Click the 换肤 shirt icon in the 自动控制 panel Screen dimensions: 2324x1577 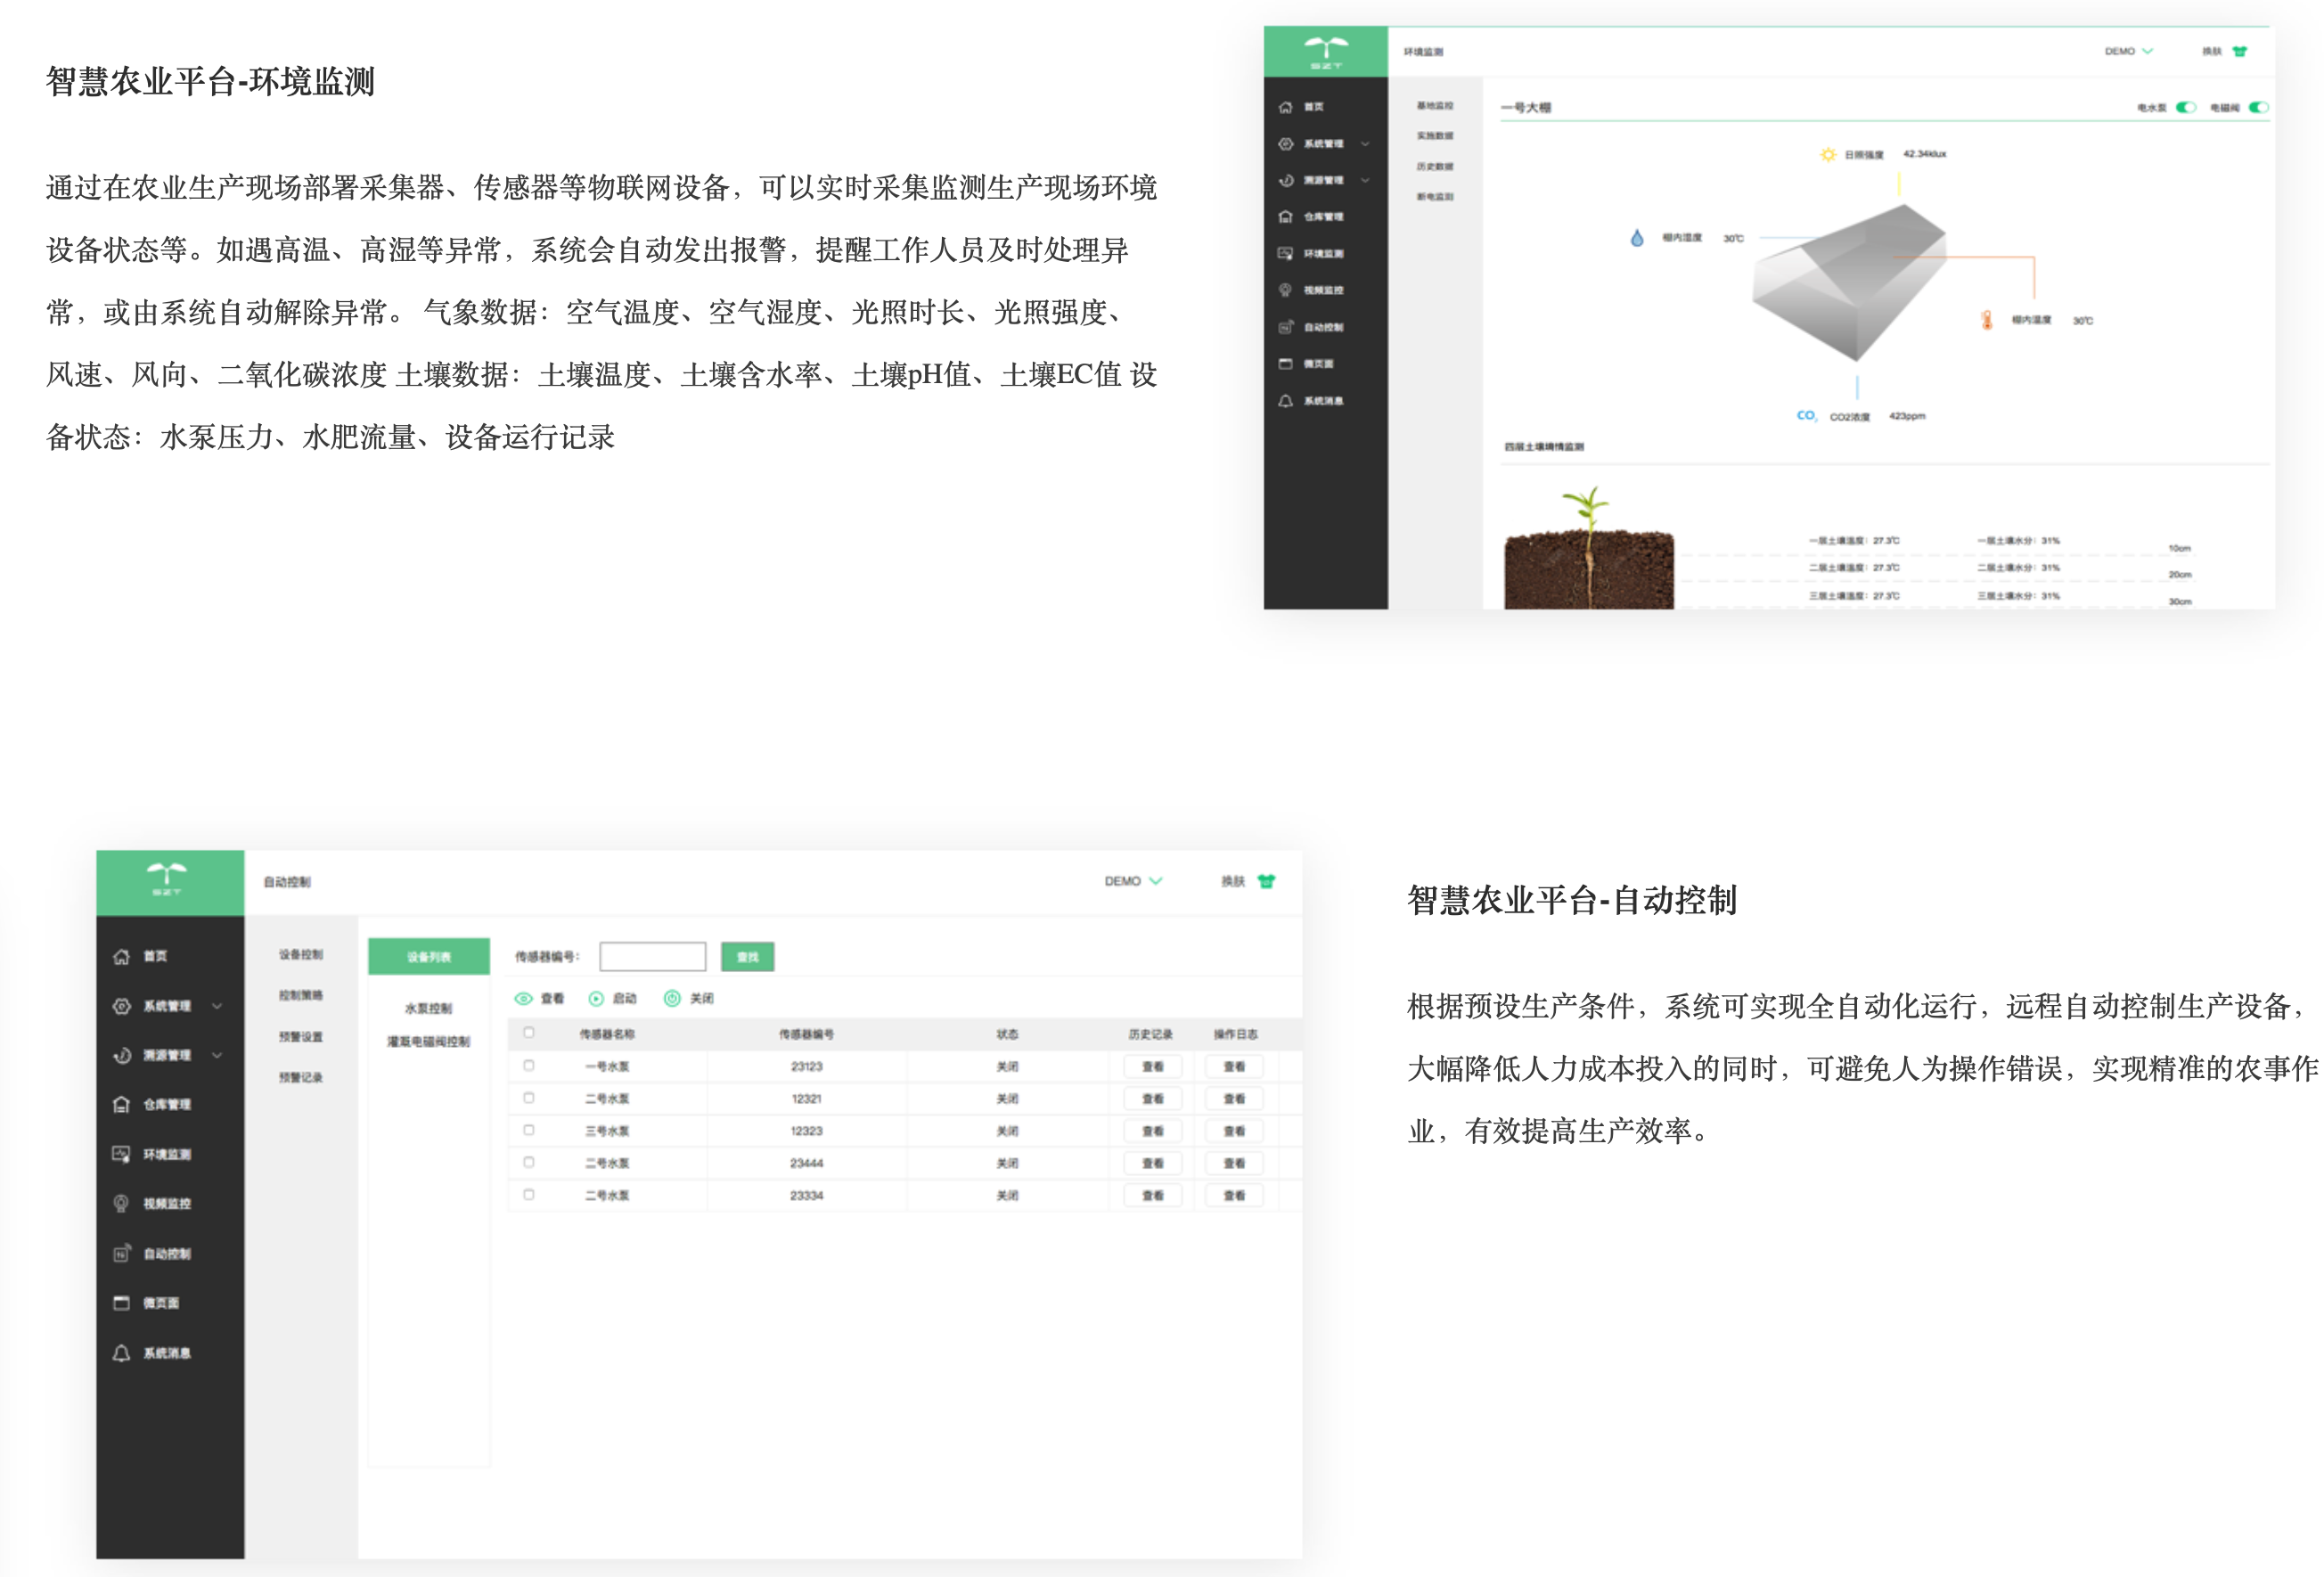point(1266,881)
